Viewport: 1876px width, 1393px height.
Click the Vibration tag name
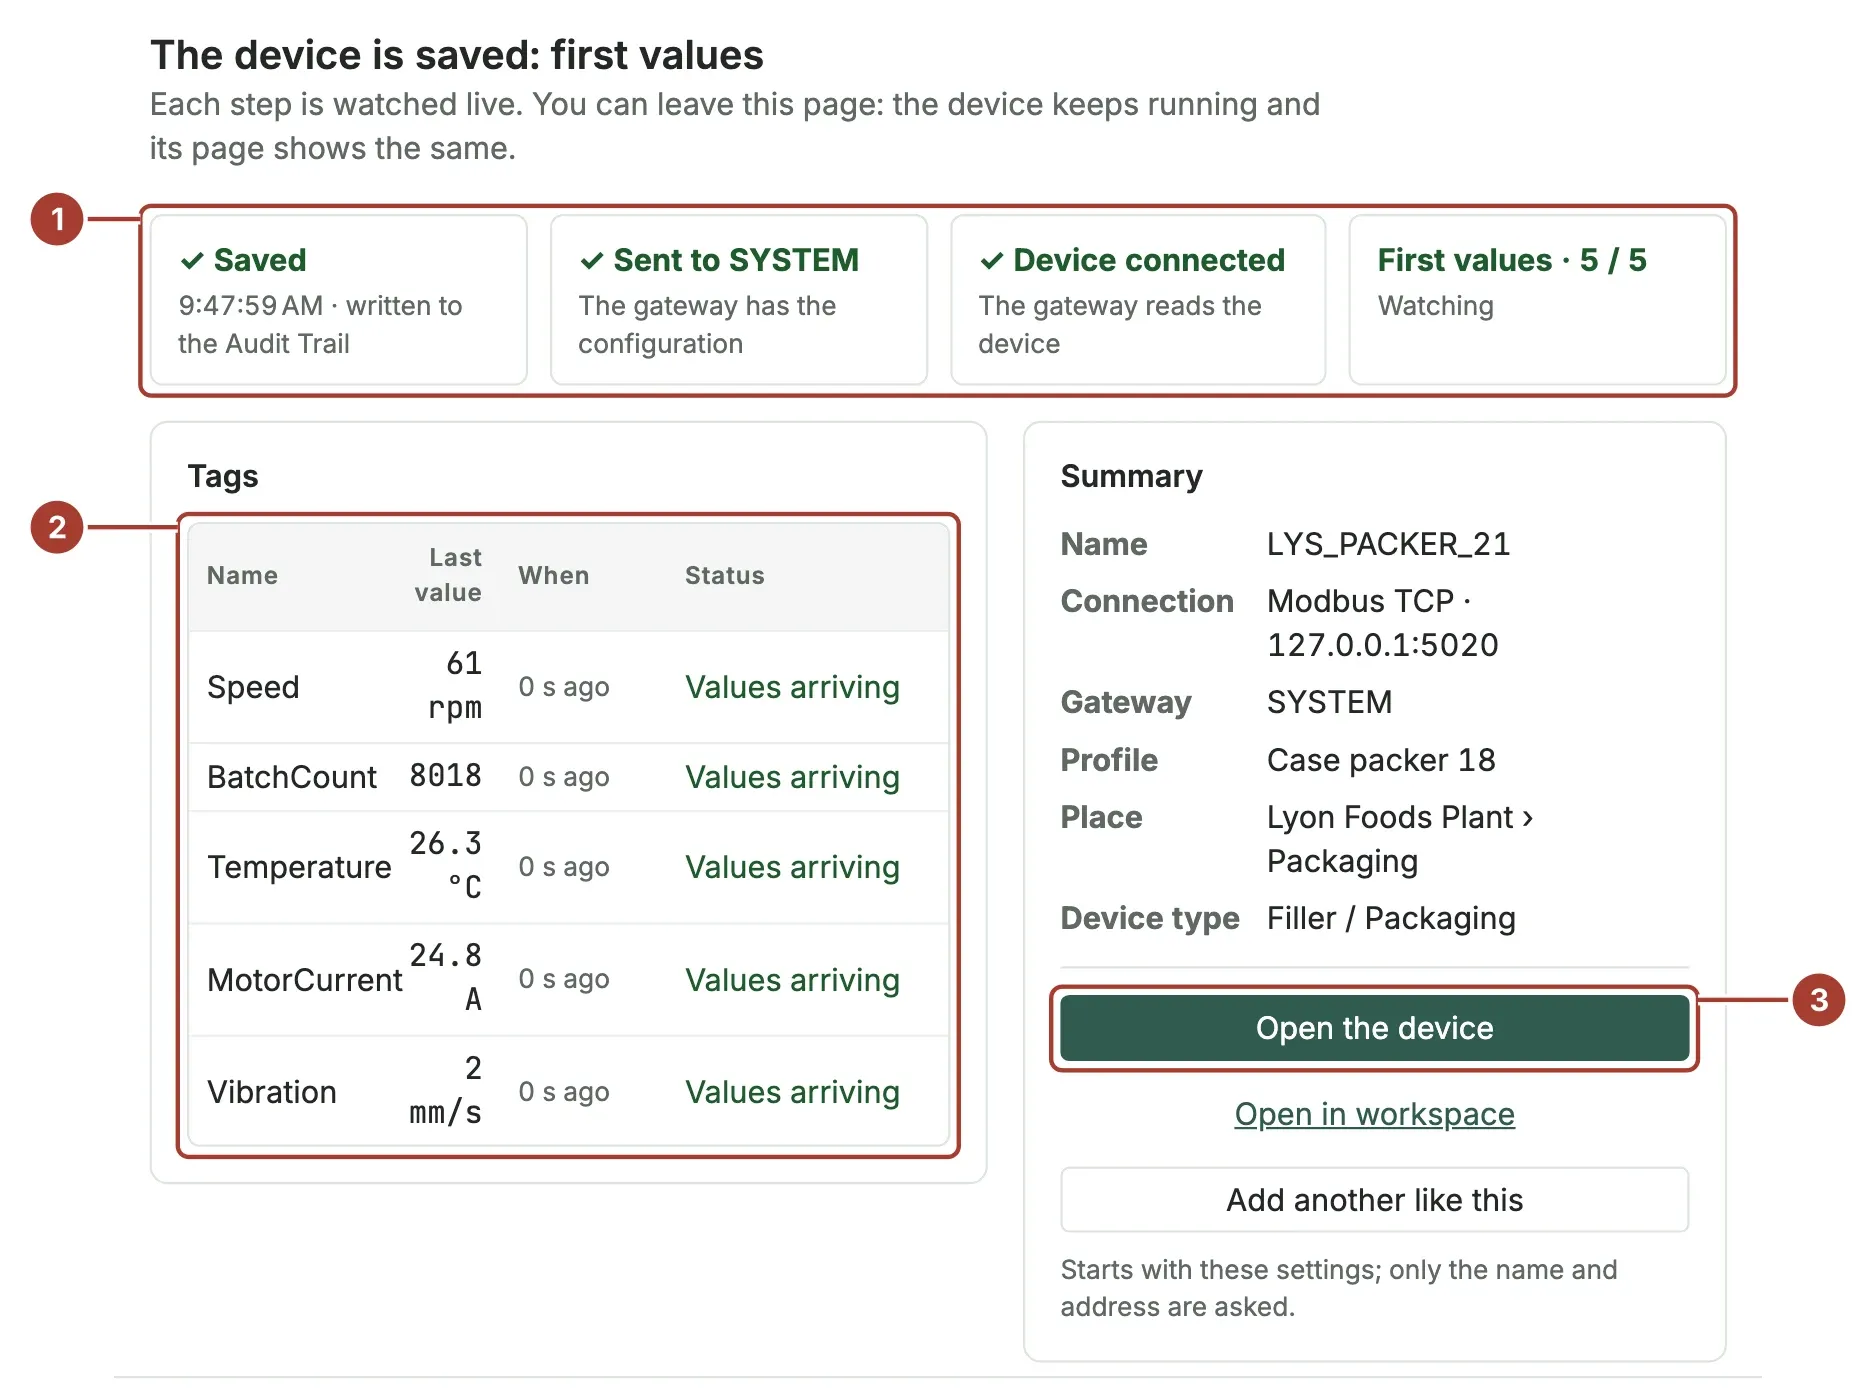pos(271,1092)
